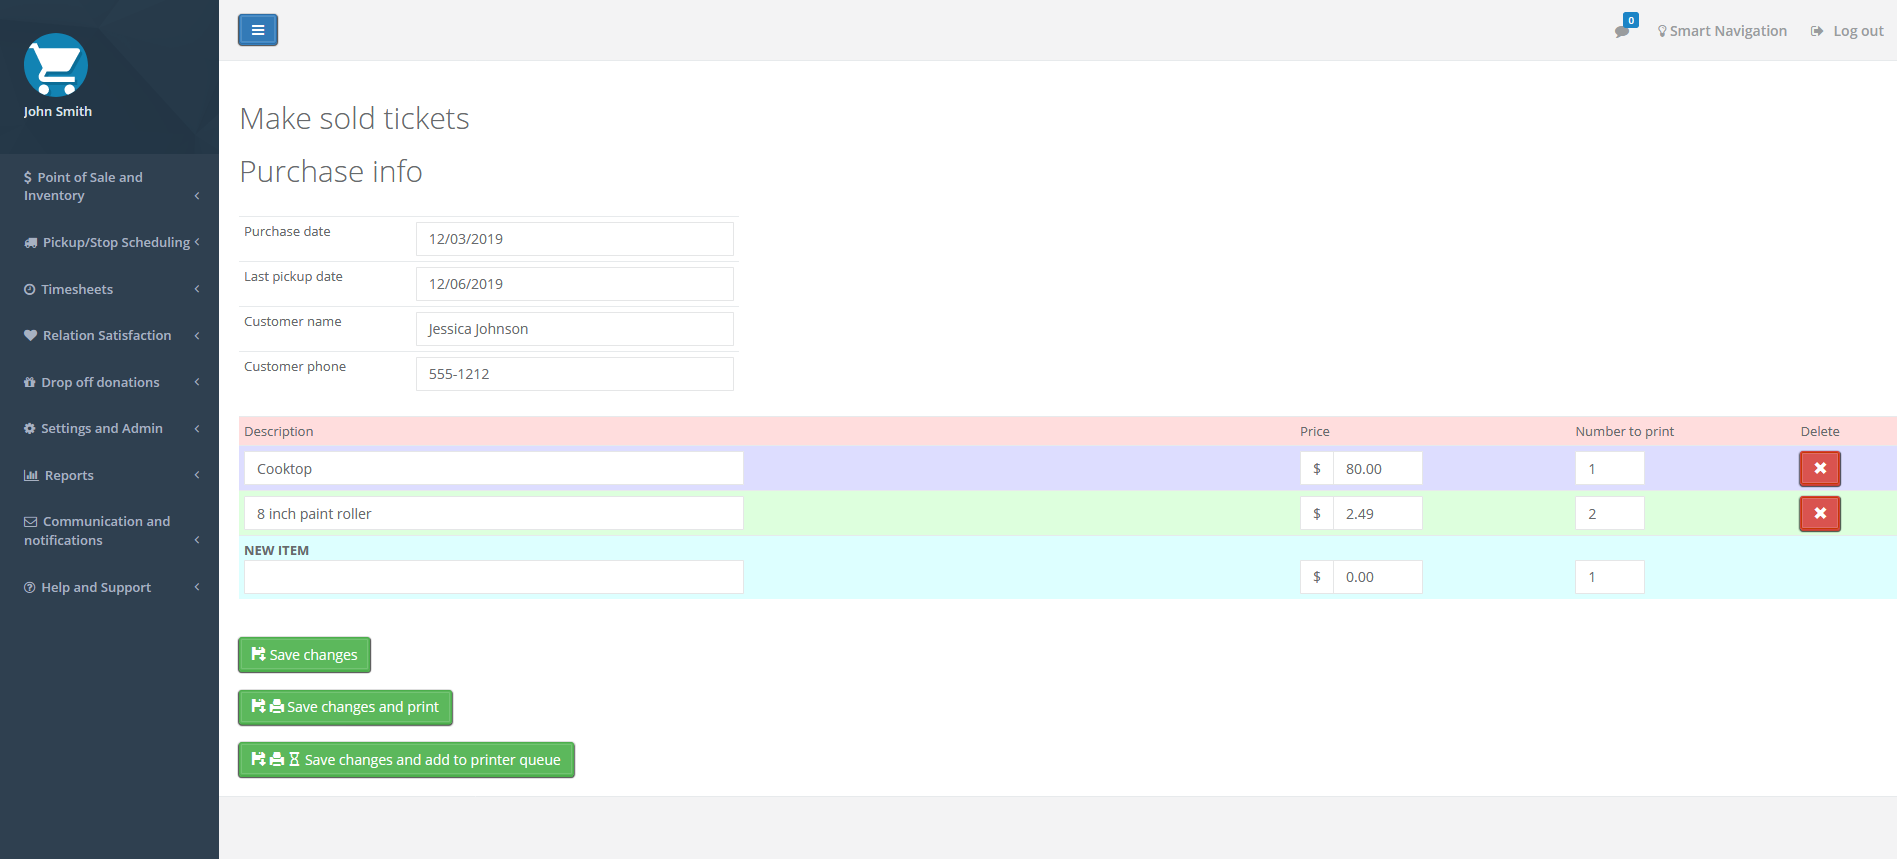Save changes and add to printer queue

406,760
